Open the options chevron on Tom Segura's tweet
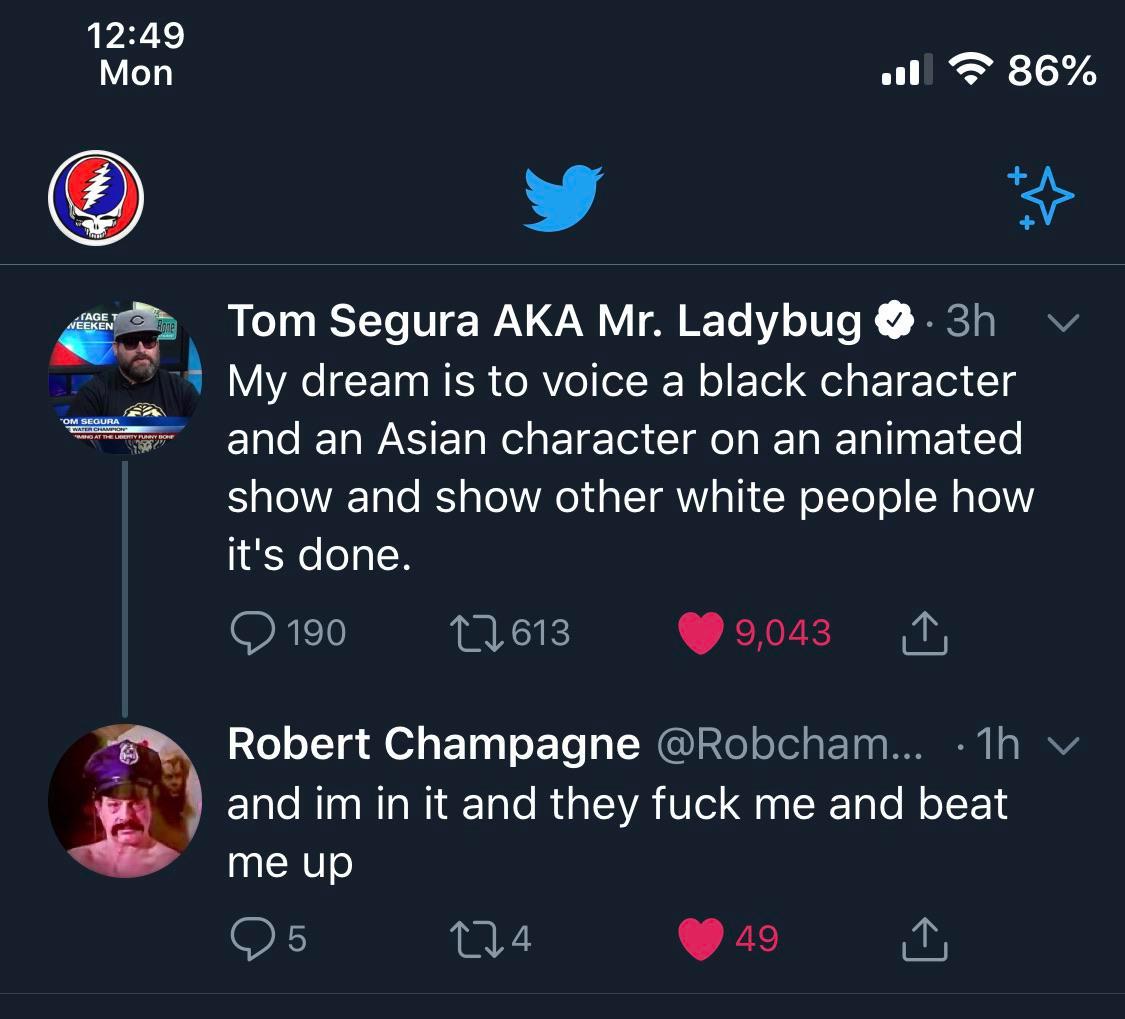 [1064, 321]
